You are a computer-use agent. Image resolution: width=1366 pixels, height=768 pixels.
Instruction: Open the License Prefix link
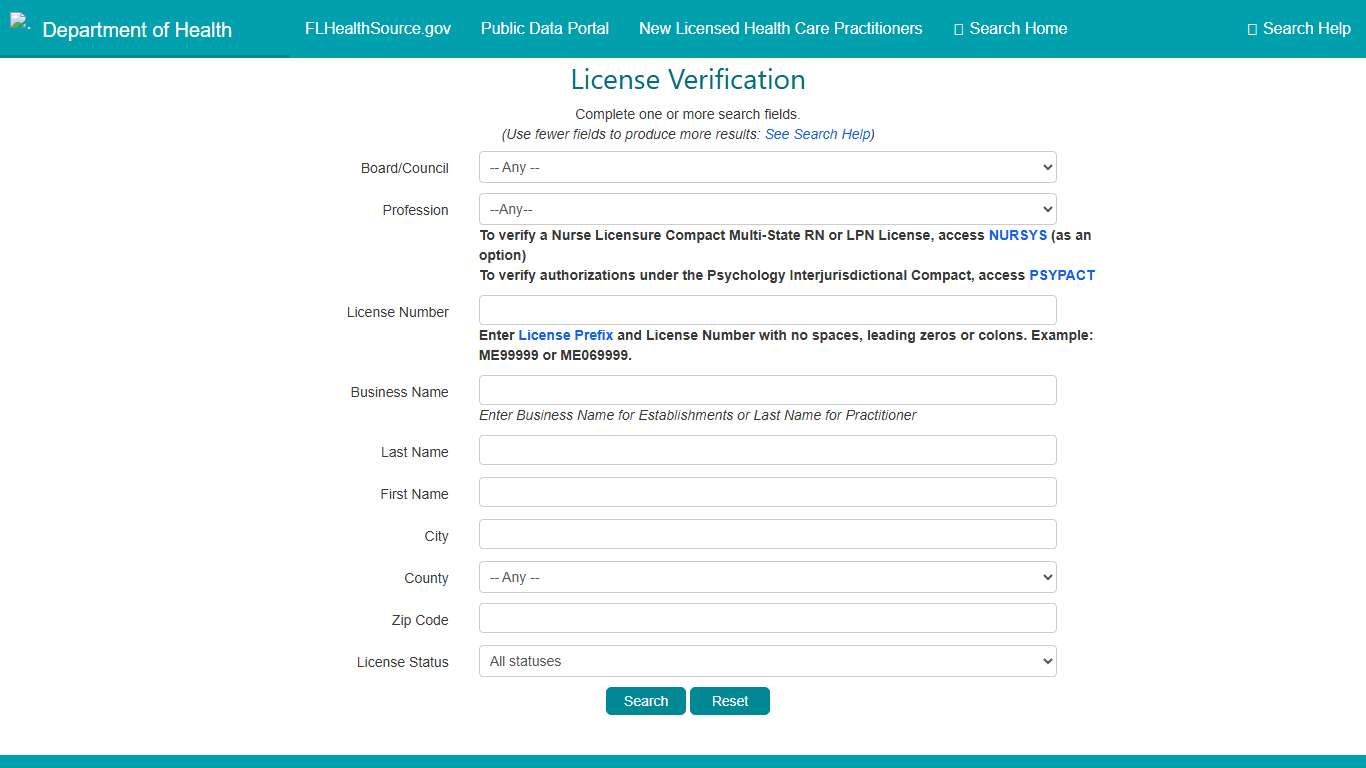point(566,335)
